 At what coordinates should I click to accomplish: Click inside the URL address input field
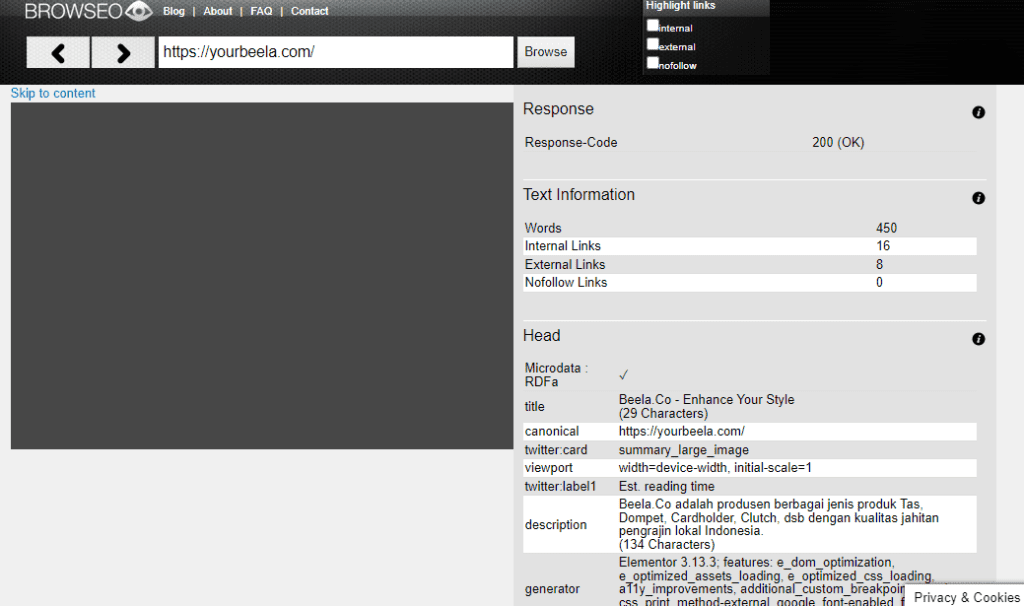pyautogui.click(x=334, y=51)
